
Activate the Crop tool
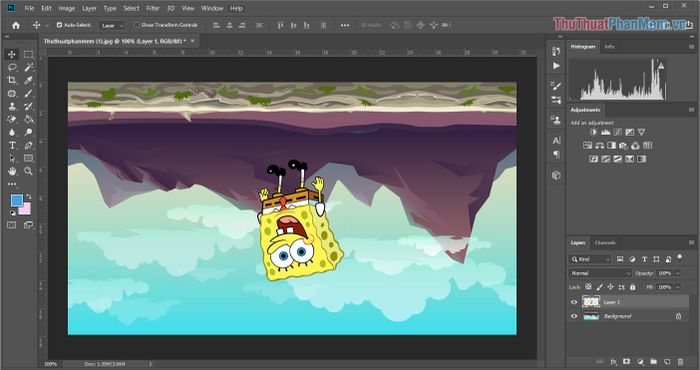coord(12,80)
